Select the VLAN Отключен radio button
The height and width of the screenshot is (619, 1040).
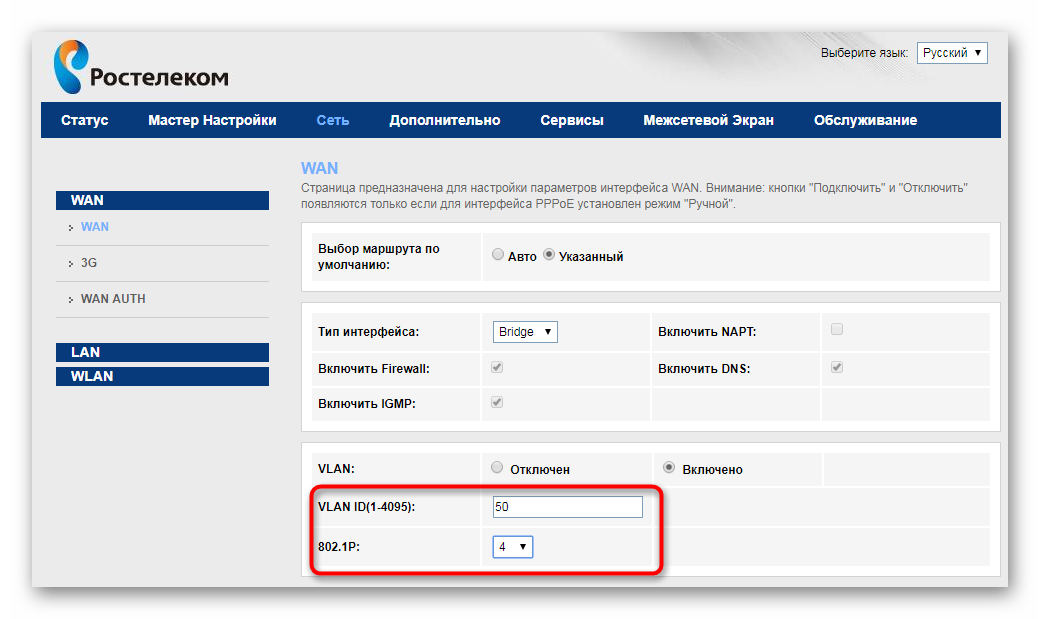tap(497, 468)
